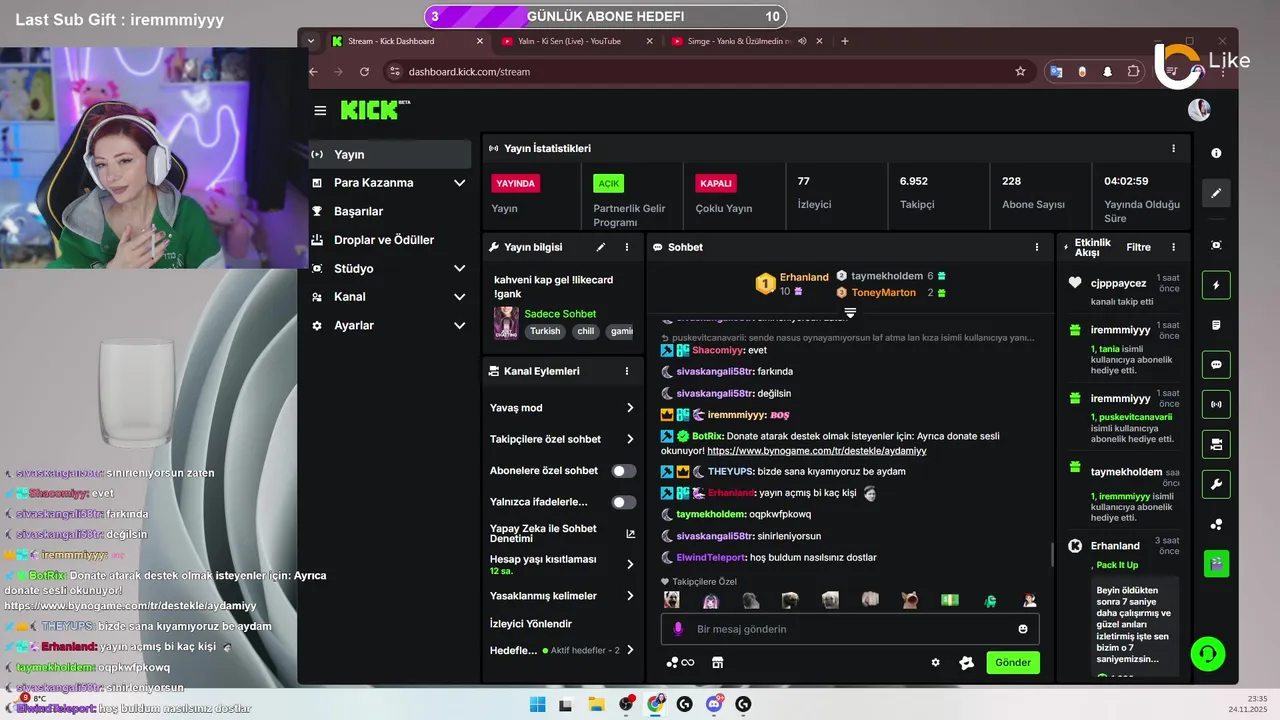Image resolution: width=1280 pixels, height=720 pixels.
Task: Select the pencil edit icon in right sidebar
Action: coord(1216,193)
